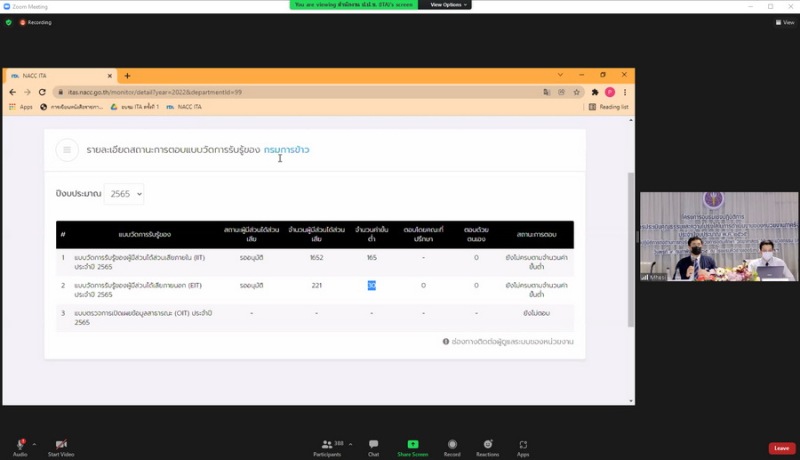Click the Record icon

pos(452,444)
